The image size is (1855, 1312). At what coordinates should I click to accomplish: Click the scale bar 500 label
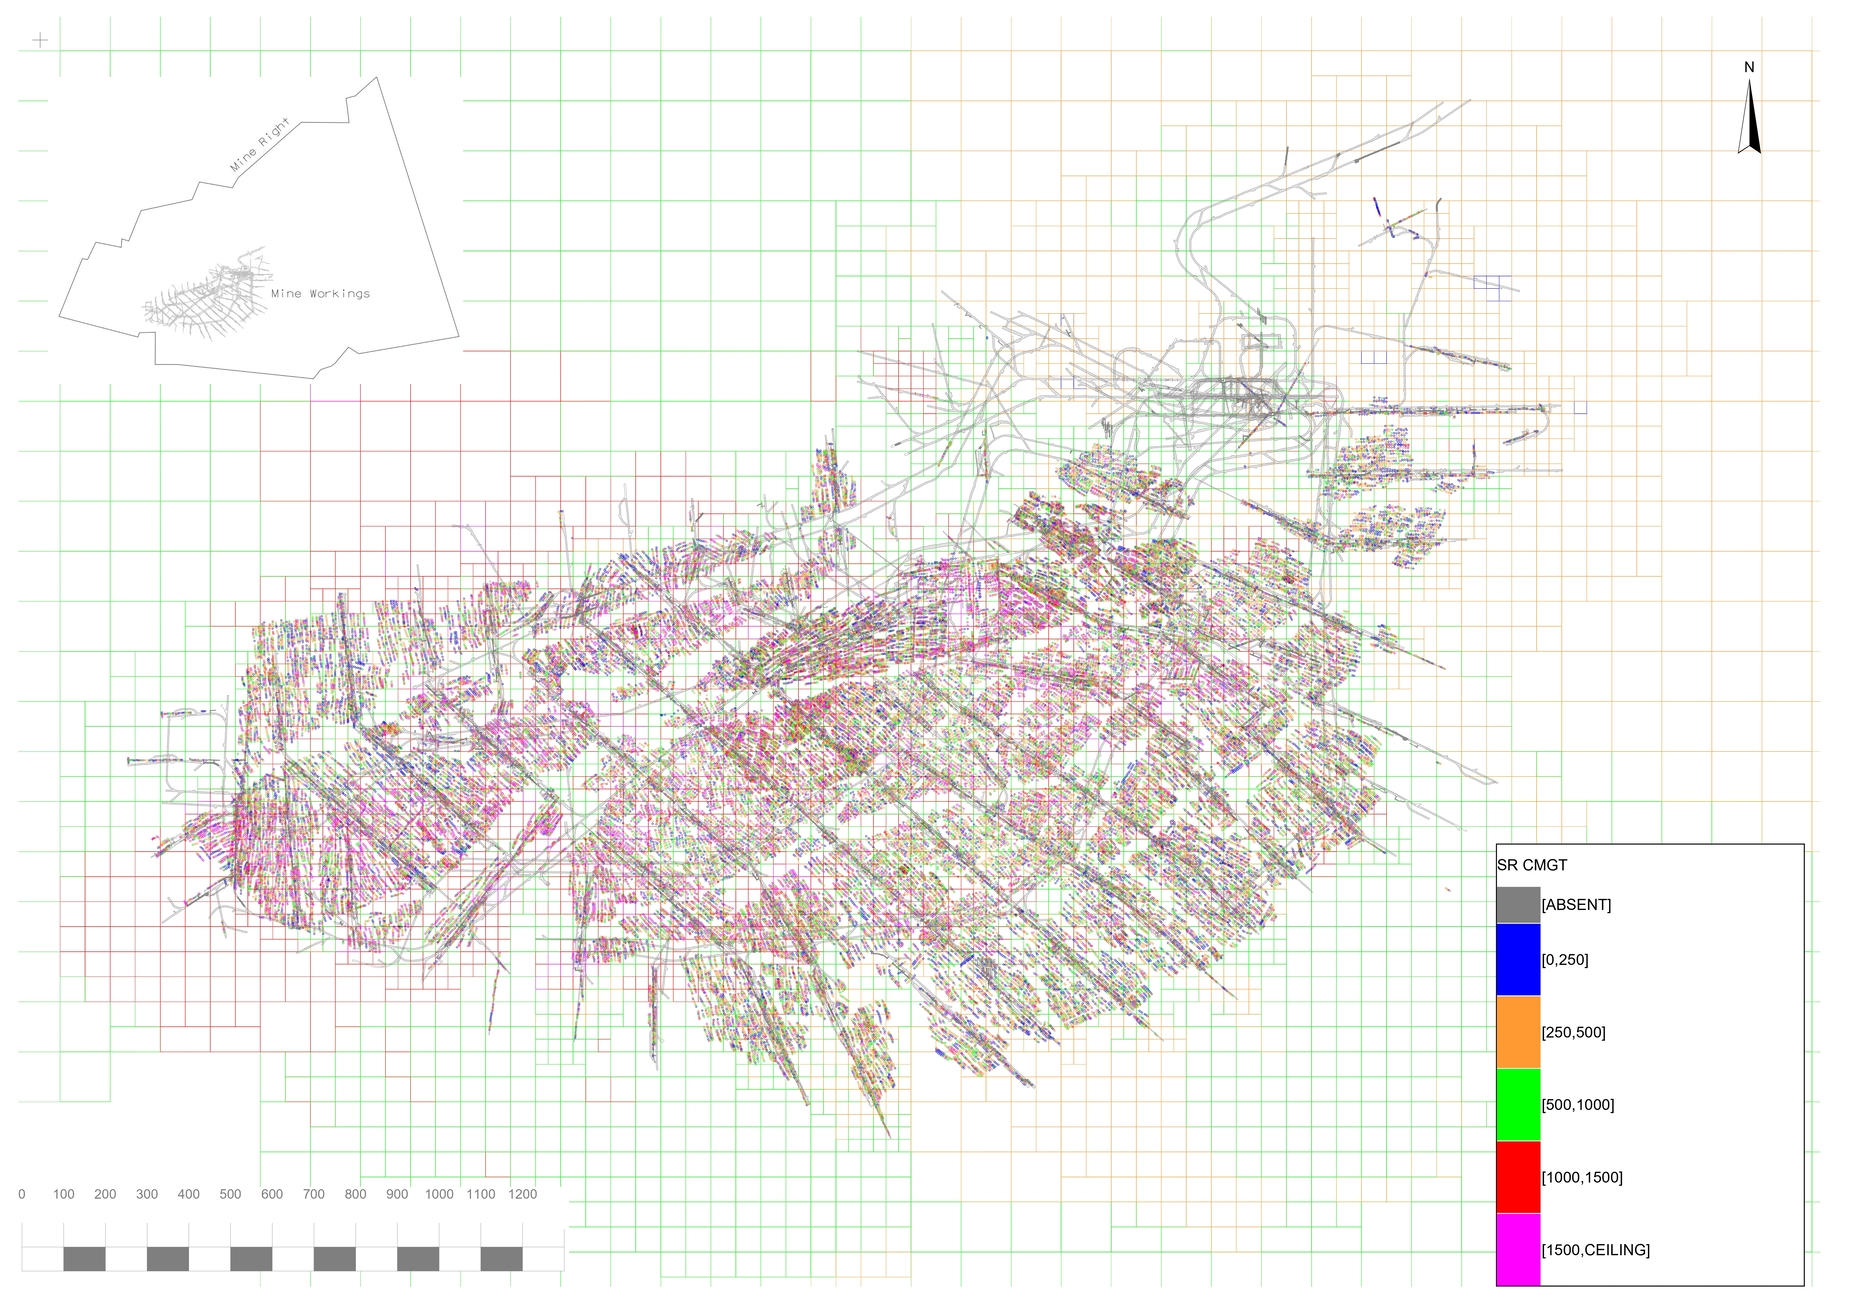click(230, 1194)
